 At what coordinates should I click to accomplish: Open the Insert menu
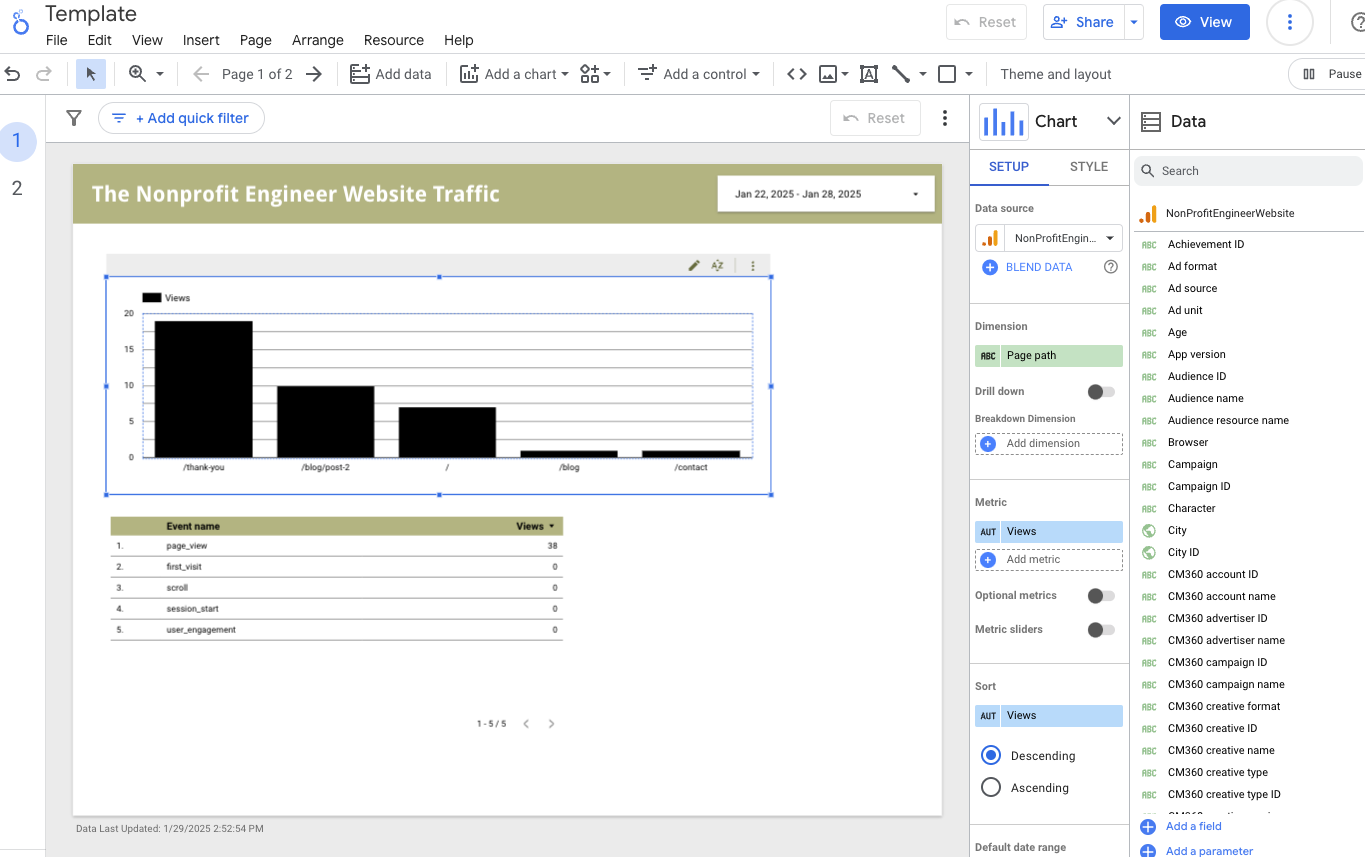pos(201,40)
